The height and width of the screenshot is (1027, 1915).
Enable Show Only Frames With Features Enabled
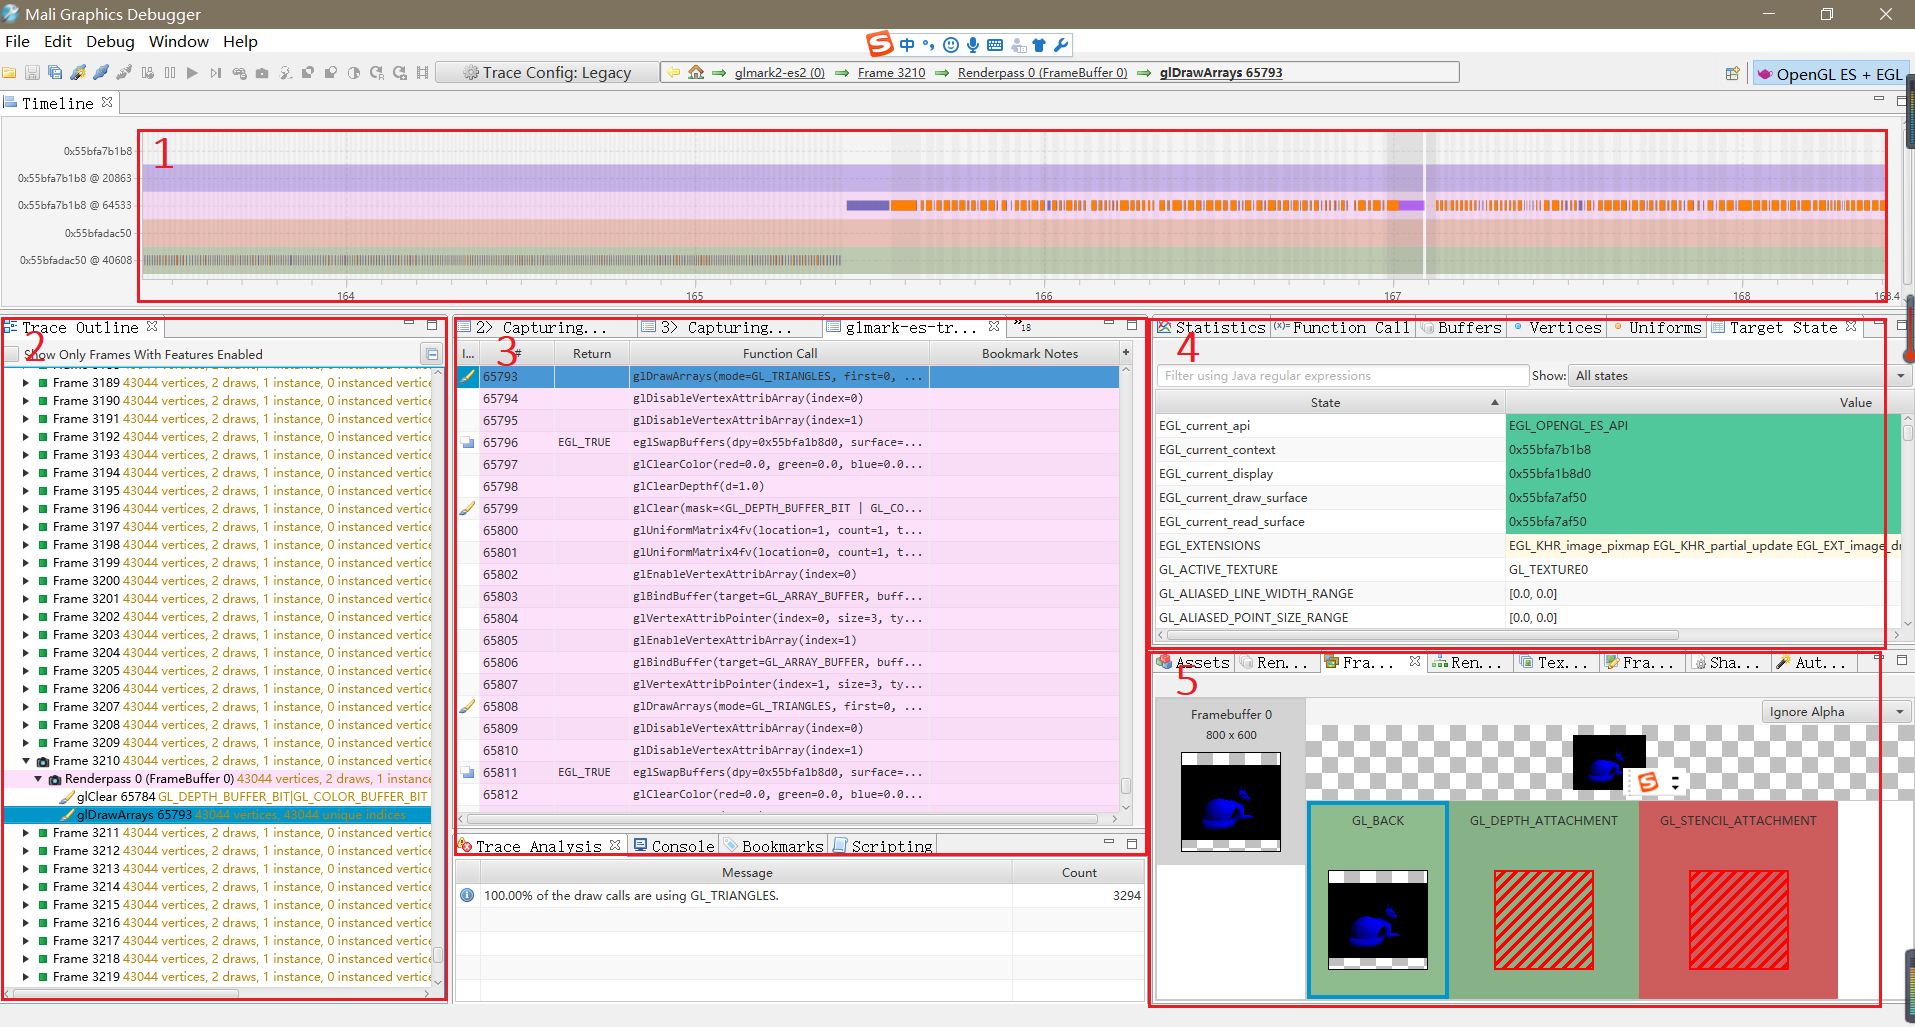[14, 354]
